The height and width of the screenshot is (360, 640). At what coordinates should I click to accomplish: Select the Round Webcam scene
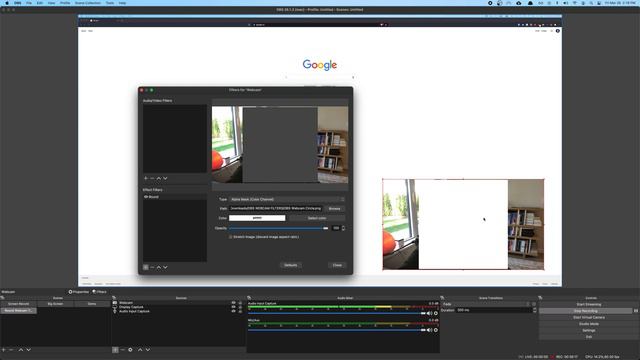coord(18,311)
